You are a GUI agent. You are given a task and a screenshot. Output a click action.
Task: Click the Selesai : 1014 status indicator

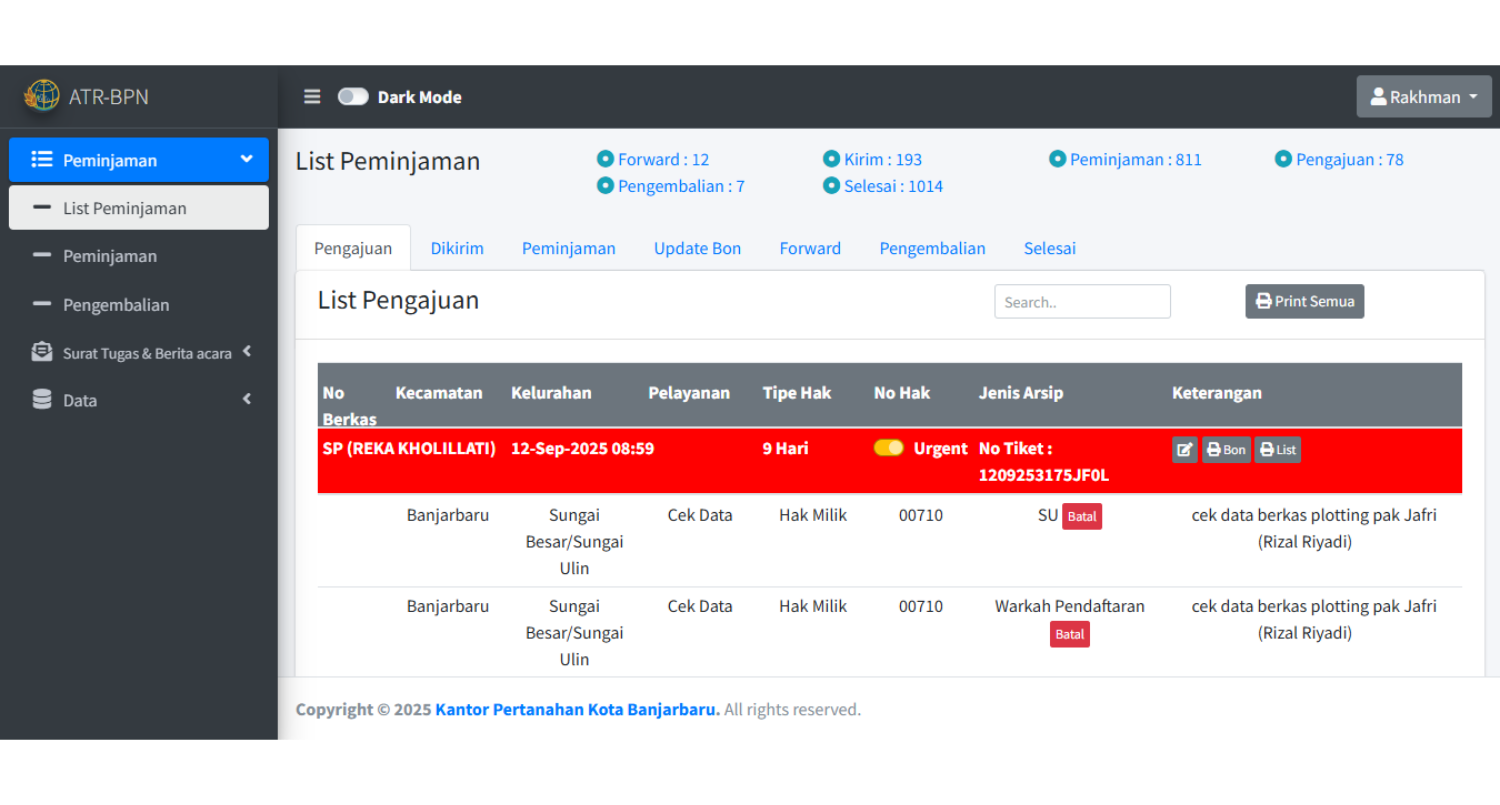coord(883,186)
